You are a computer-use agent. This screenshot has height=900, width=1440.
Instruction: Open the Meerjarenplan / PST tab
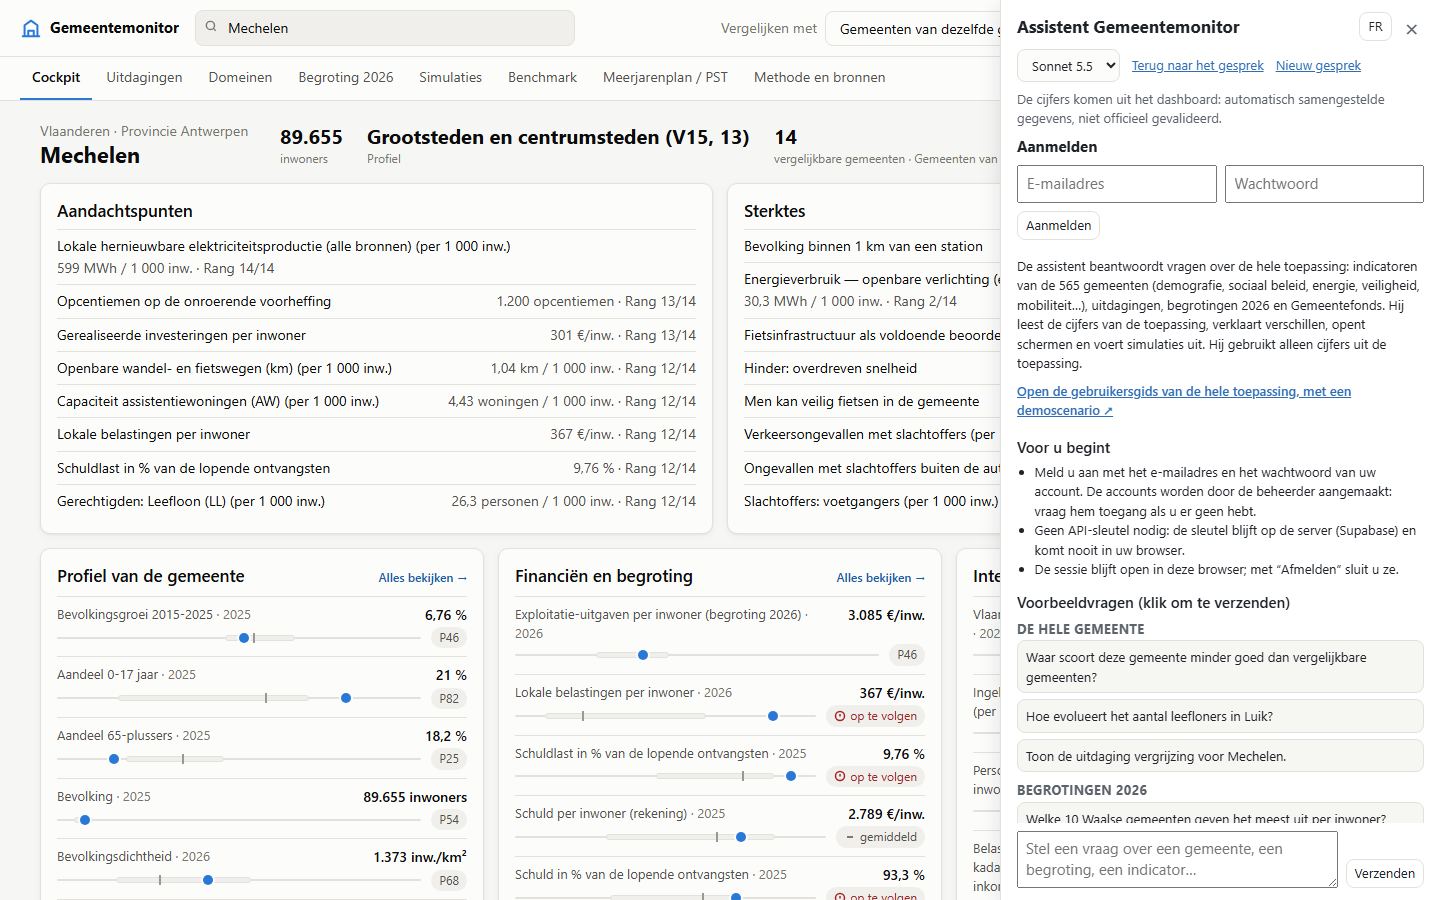665,77
